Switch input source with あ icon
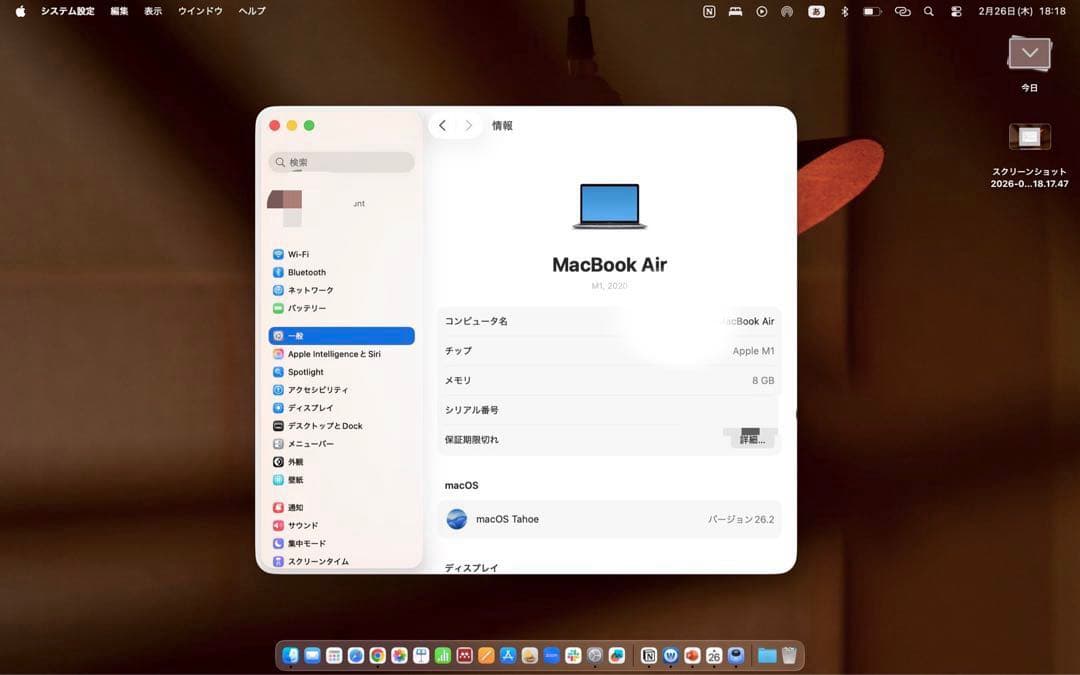1080x675 pixels. coord(816,11)
